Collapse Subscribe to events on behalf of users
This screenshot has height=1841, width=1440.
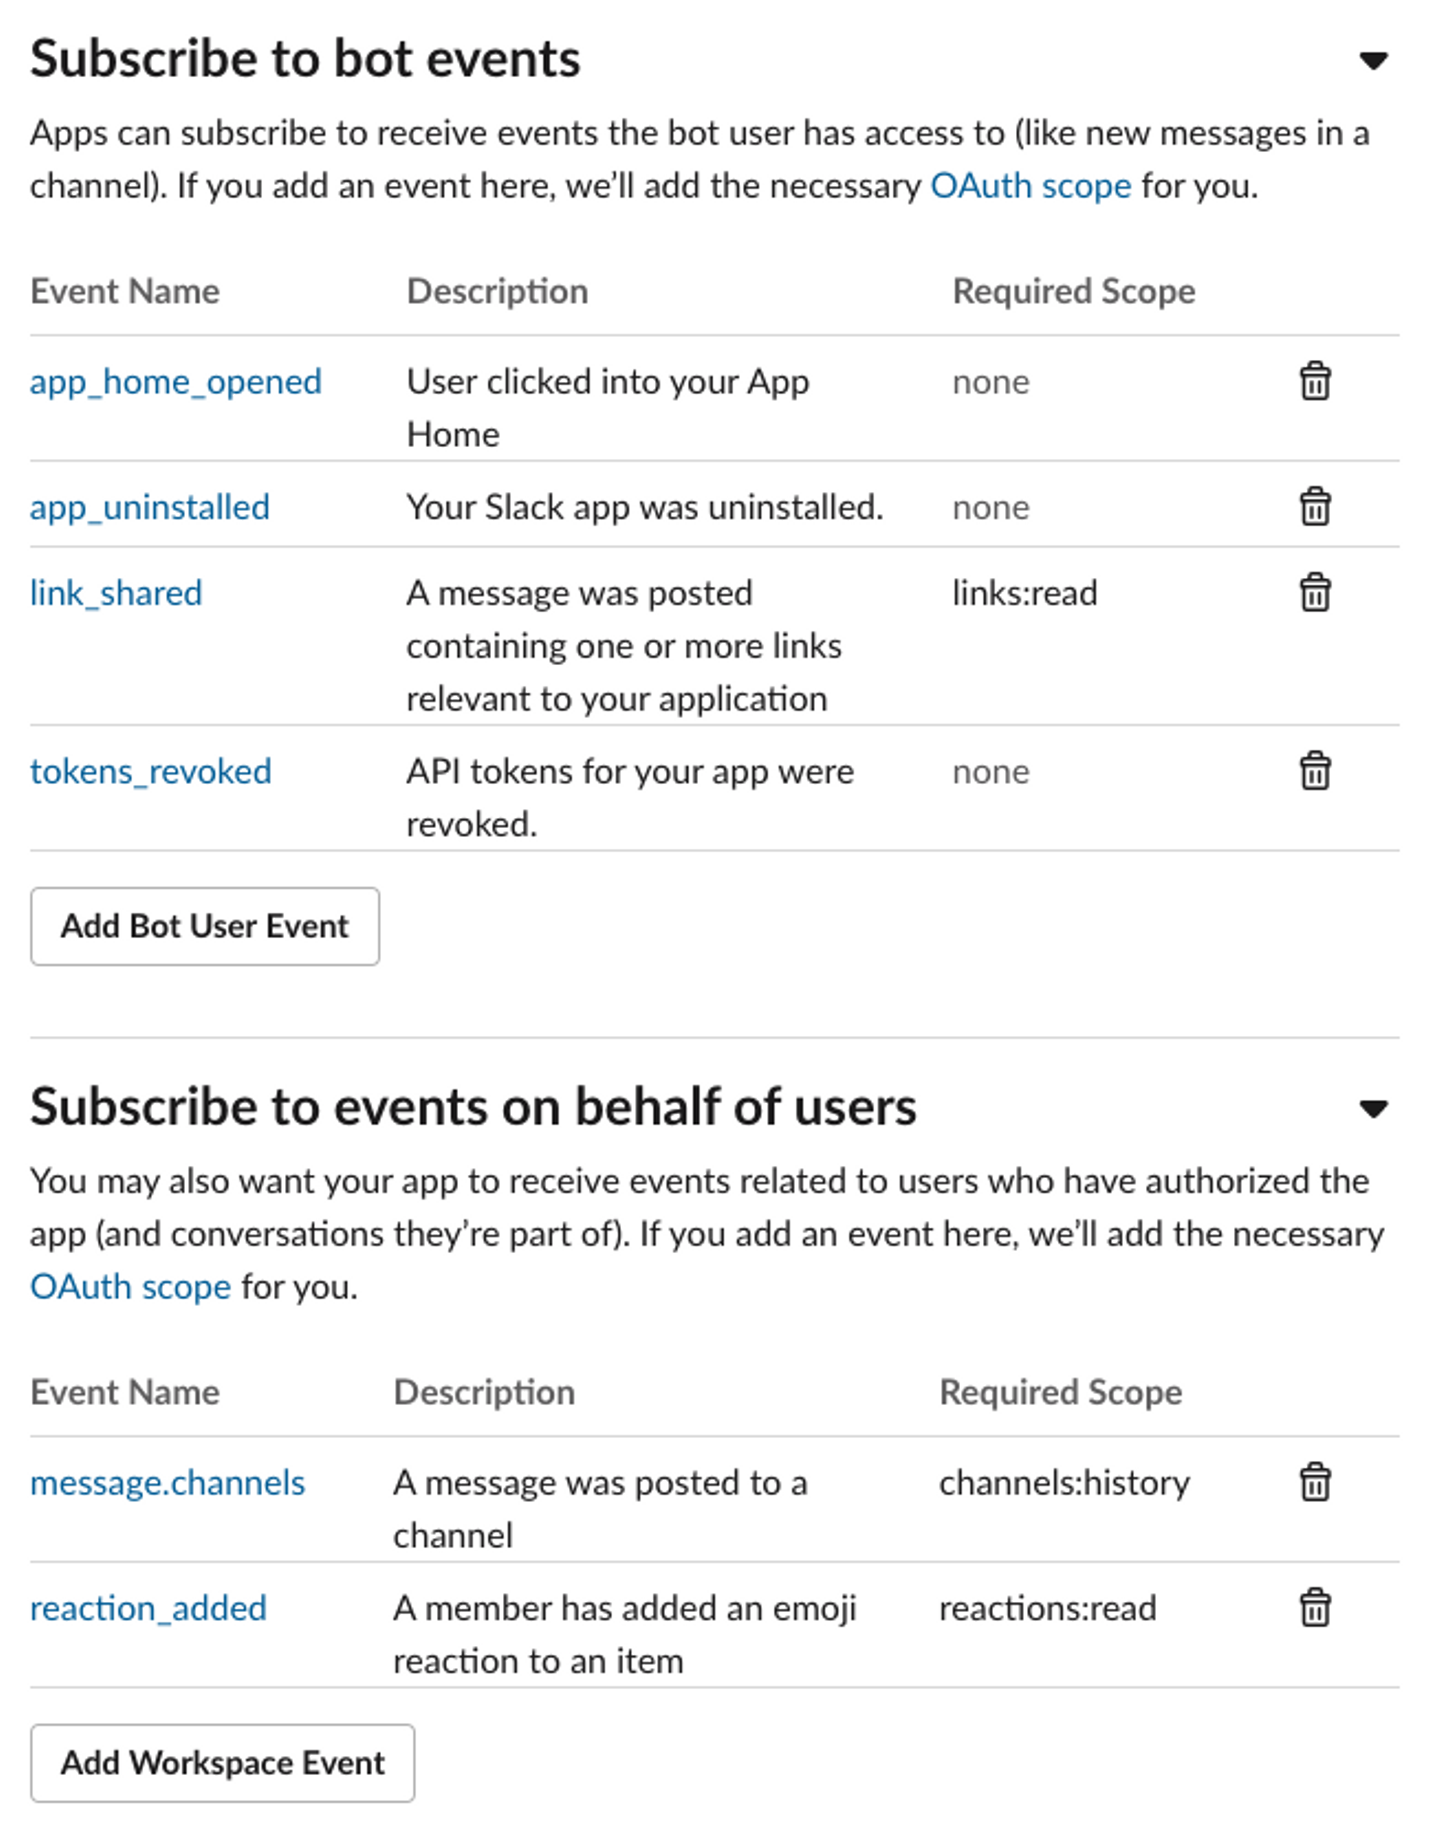tap(1374, 1108)
